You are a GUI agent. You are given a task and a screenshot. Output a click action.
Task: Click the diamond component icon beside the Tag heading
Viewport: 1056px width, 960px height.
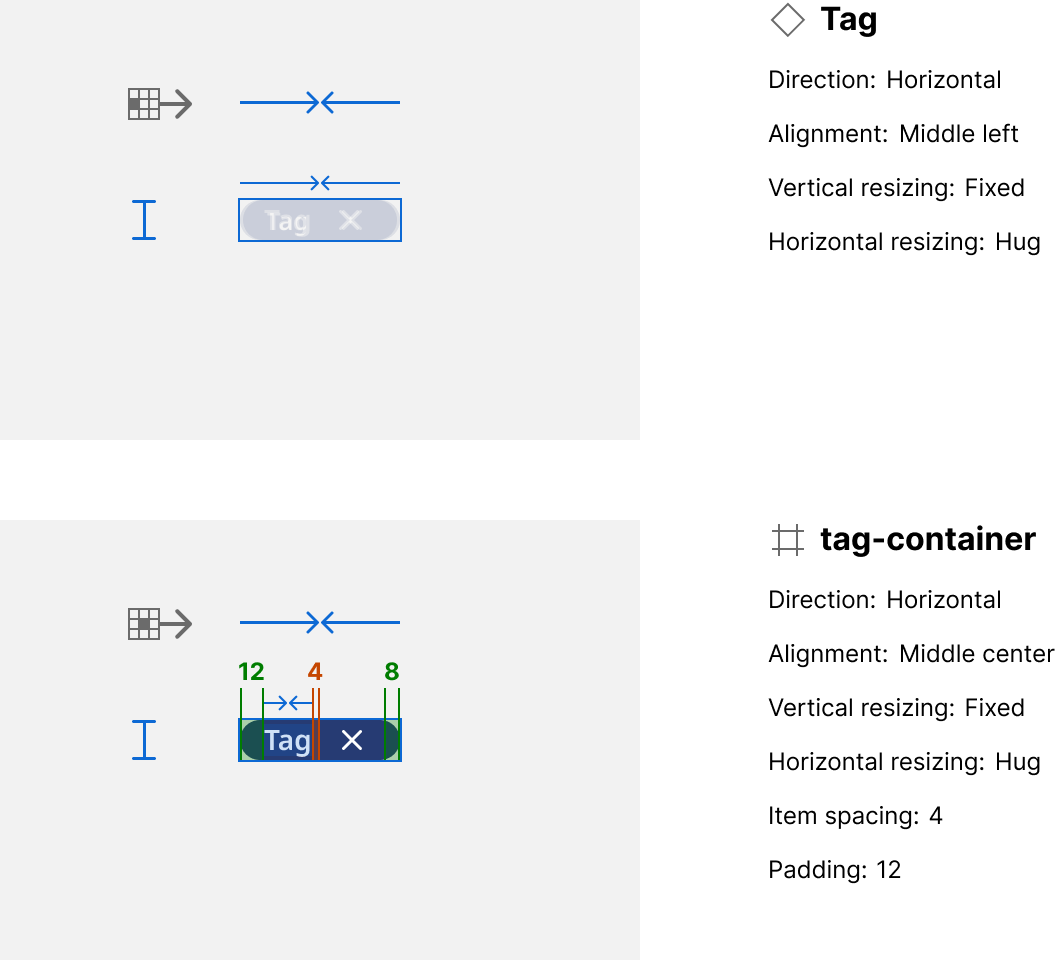(x=788, y=20)
